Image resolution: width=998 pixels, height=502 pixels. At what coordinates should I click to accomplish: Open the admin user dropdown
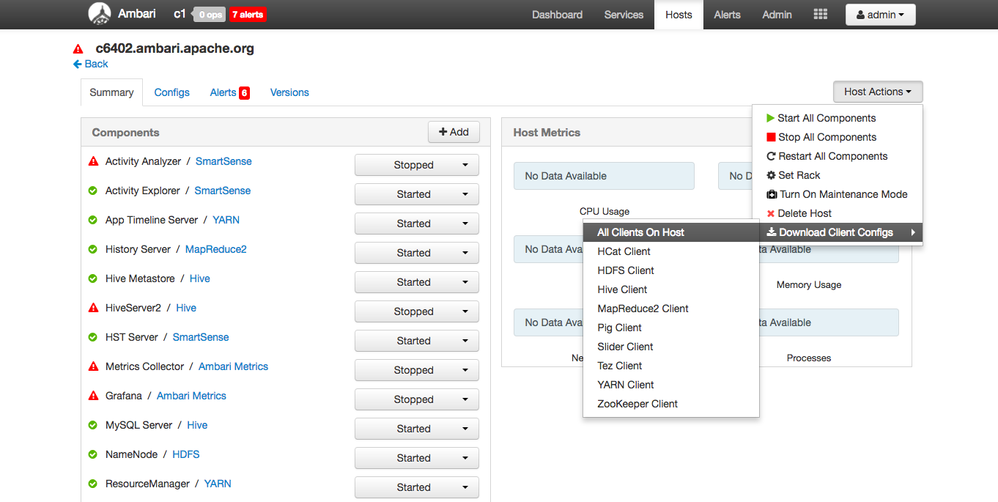point(880,15)
